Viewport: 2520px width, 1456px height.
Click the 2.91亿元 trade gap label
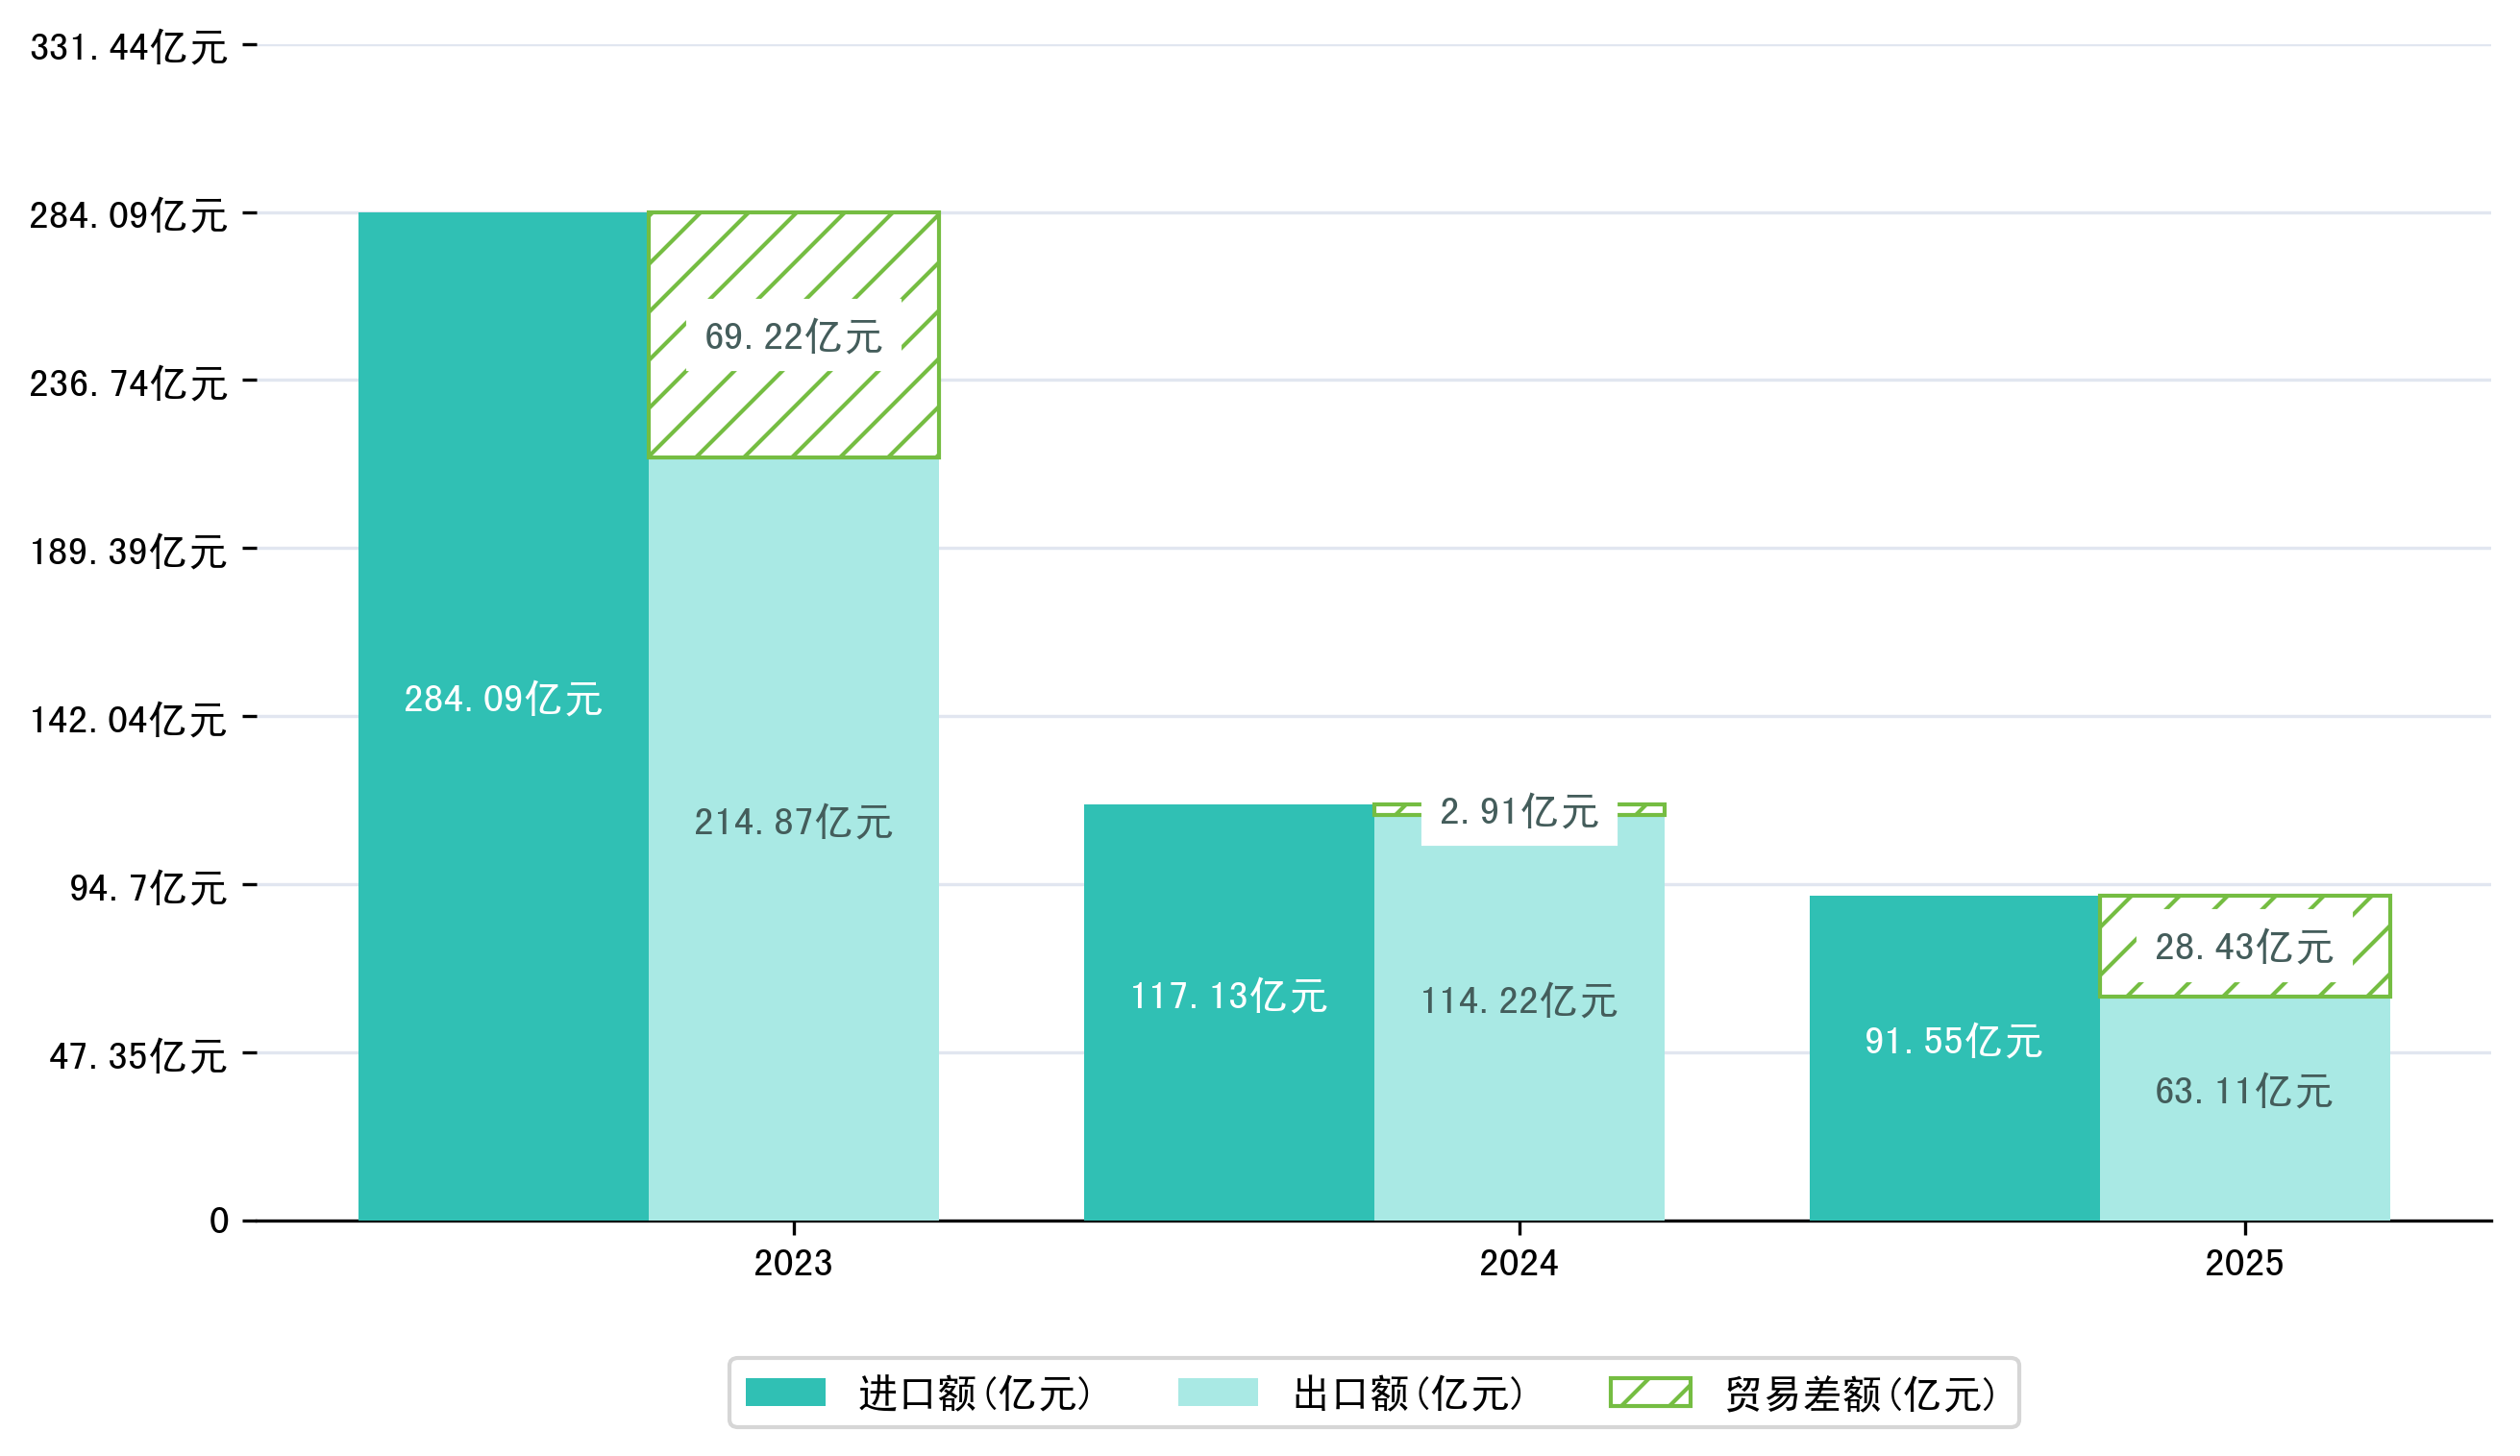[x=1518, y=812]
